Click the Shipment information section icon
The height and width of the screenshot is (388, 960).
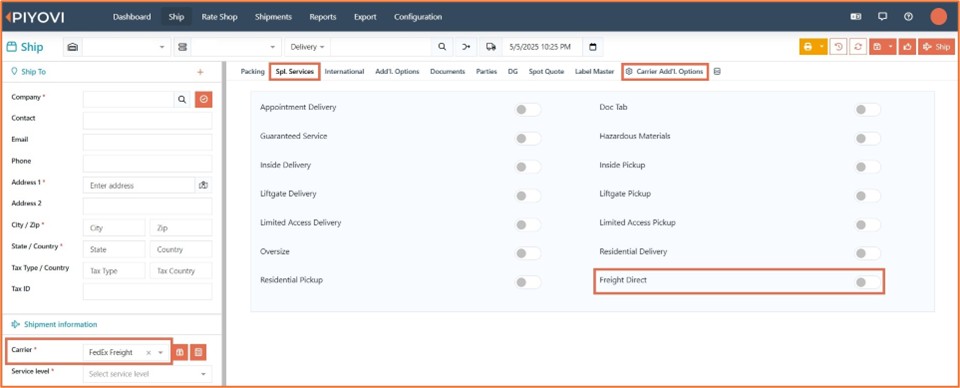(15, 324)
